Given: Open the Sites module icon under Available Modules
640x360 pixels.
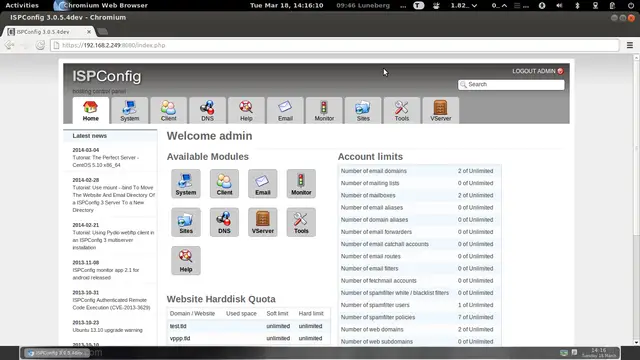Looking at the screenshot, I should [x=186, y=222].
